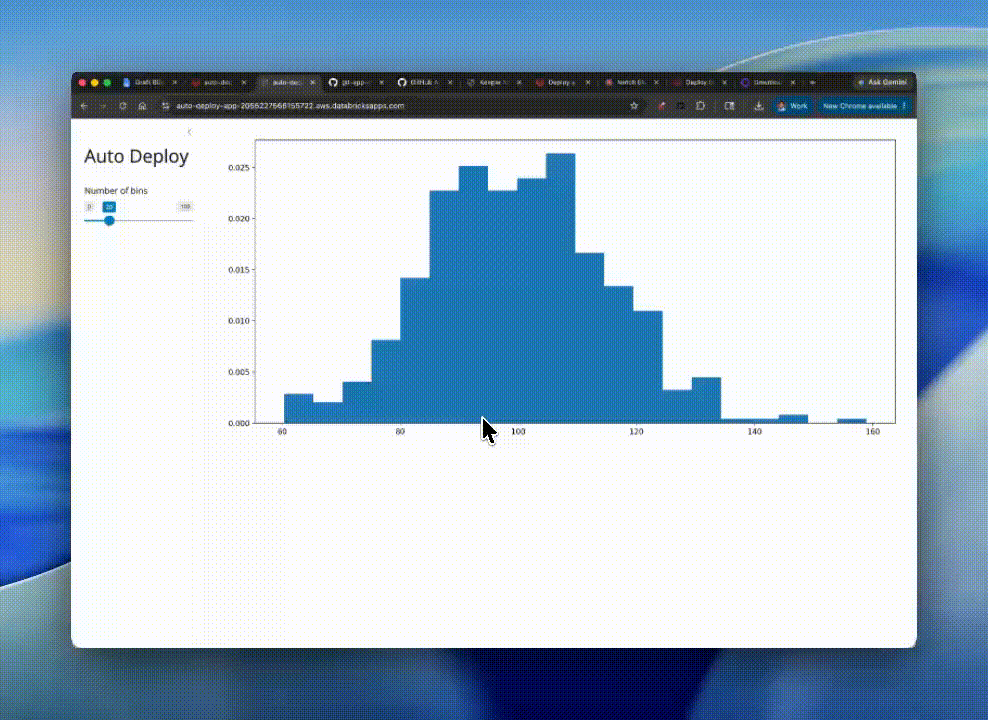Screen dimensions: 988x720
Task: Open the extensions puzzle icon
Action: click(700, 106)
